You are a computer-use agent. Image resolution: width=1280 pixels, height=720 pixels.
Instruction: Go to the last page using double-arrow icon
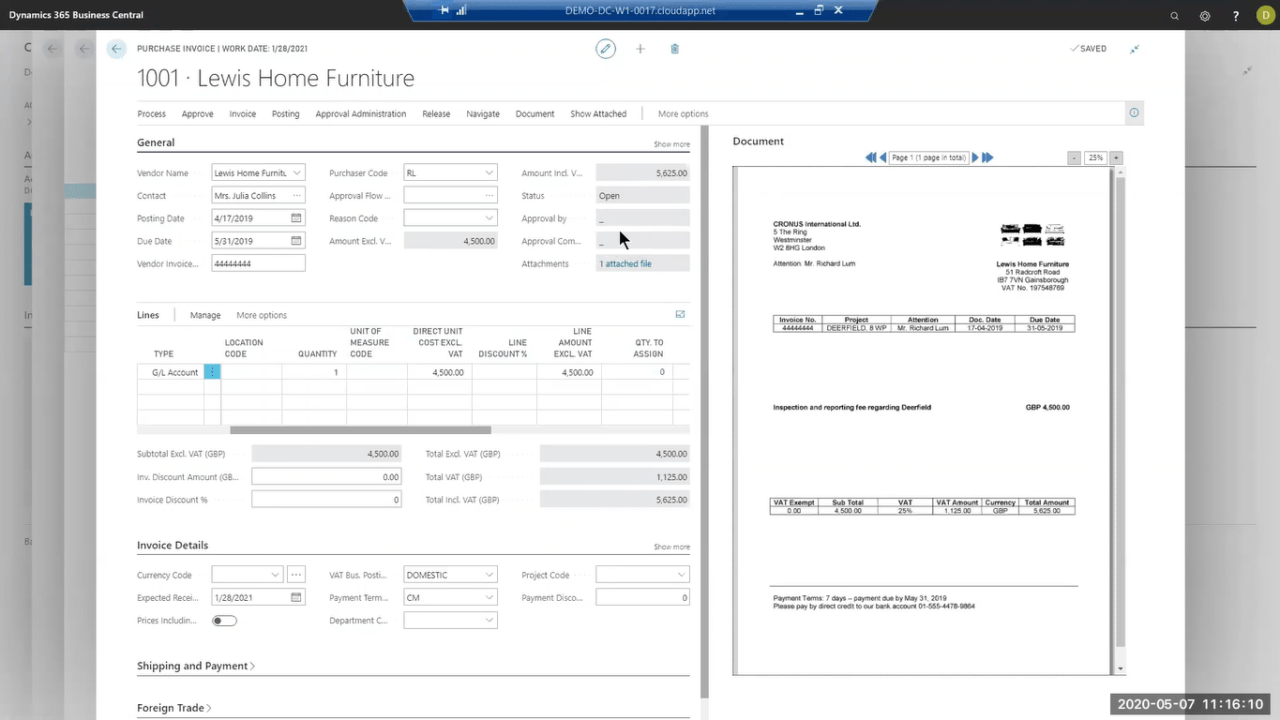(x=987, y=157)
